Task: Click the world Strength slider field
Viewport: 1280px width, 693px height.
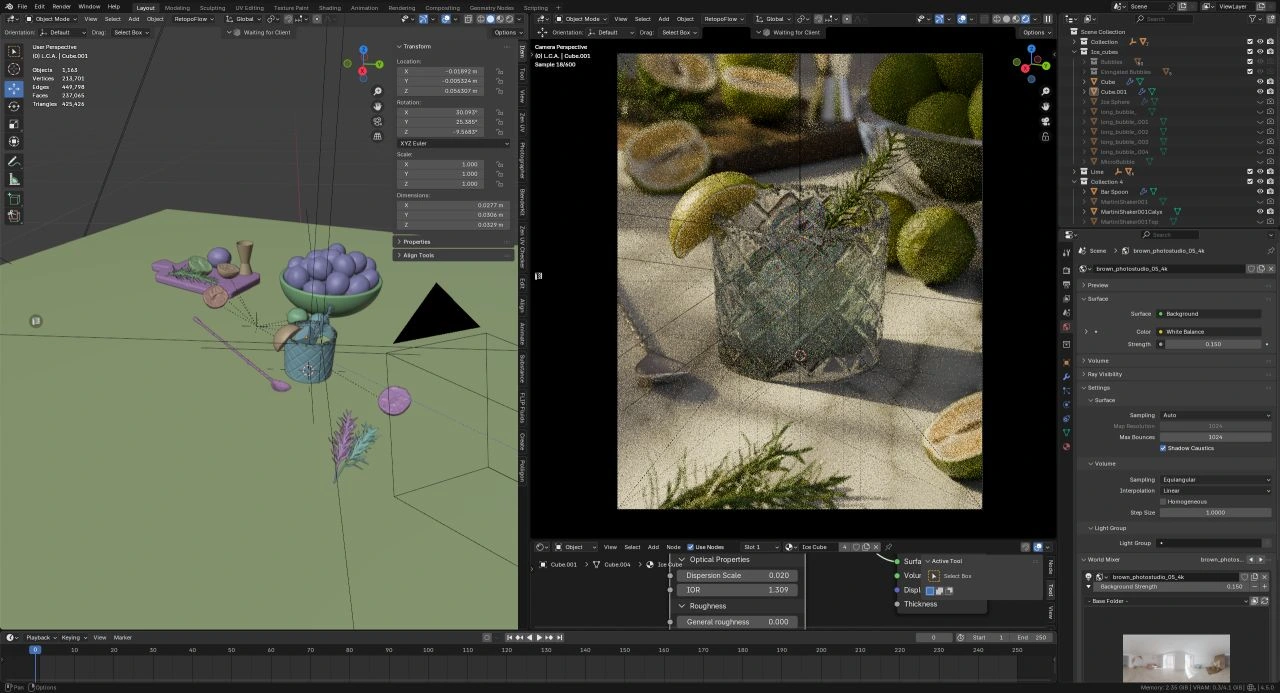Action: [x=1215, y=344]
